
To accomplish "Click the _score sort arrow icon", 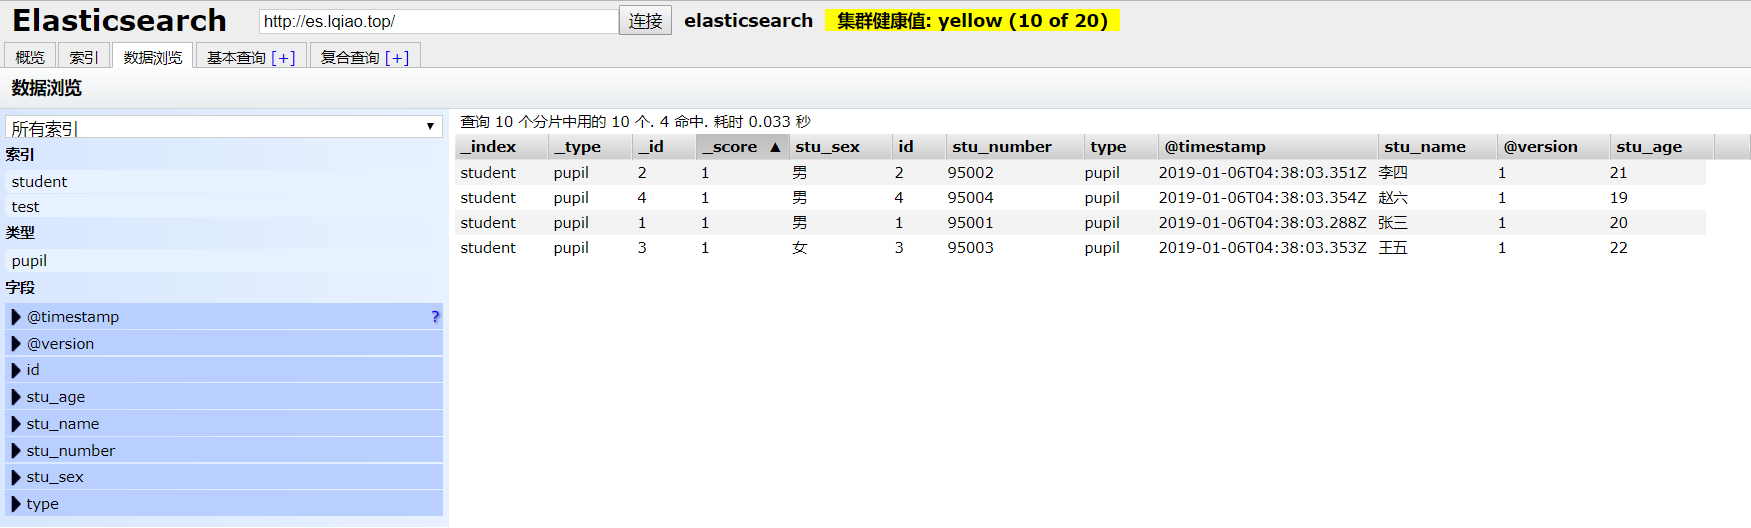I will coord(775,147).
